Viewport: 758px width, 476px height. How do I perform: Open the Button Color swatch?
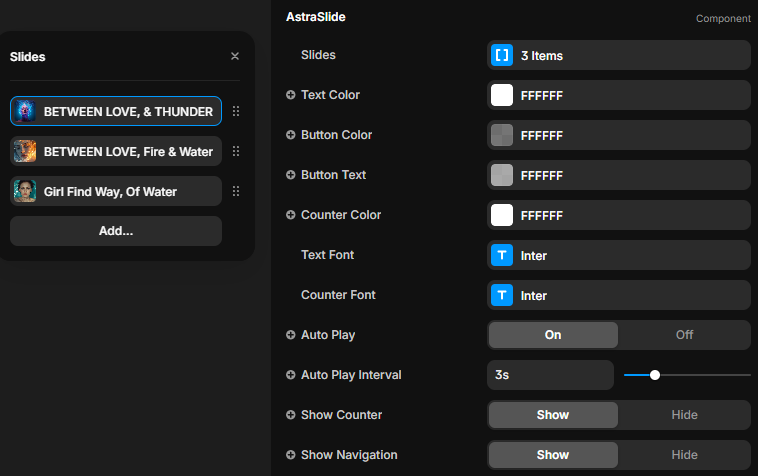[x=502, y=135]
